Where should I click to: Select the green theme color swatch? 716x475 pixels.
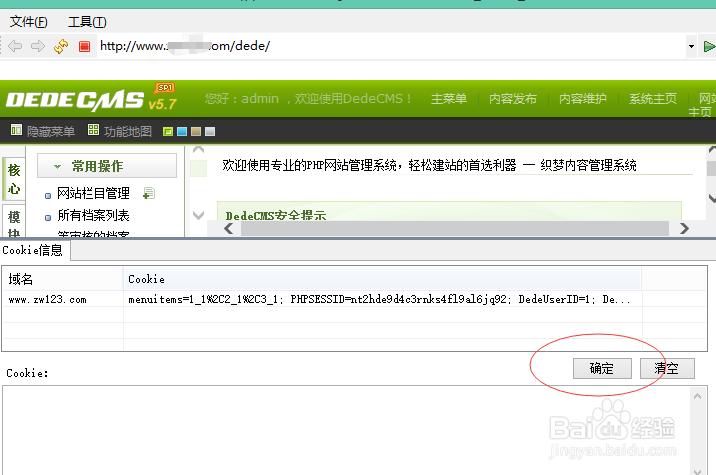(168, 132)
